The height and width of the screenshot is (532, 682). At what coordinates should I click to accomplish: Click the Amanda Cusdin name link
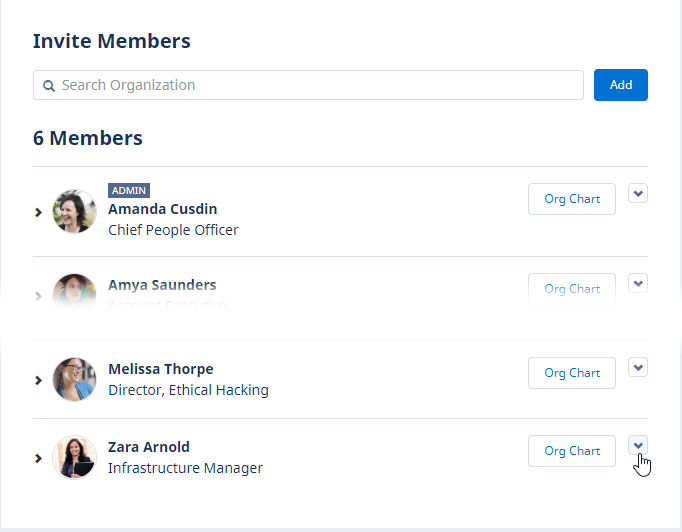point(162,209)
